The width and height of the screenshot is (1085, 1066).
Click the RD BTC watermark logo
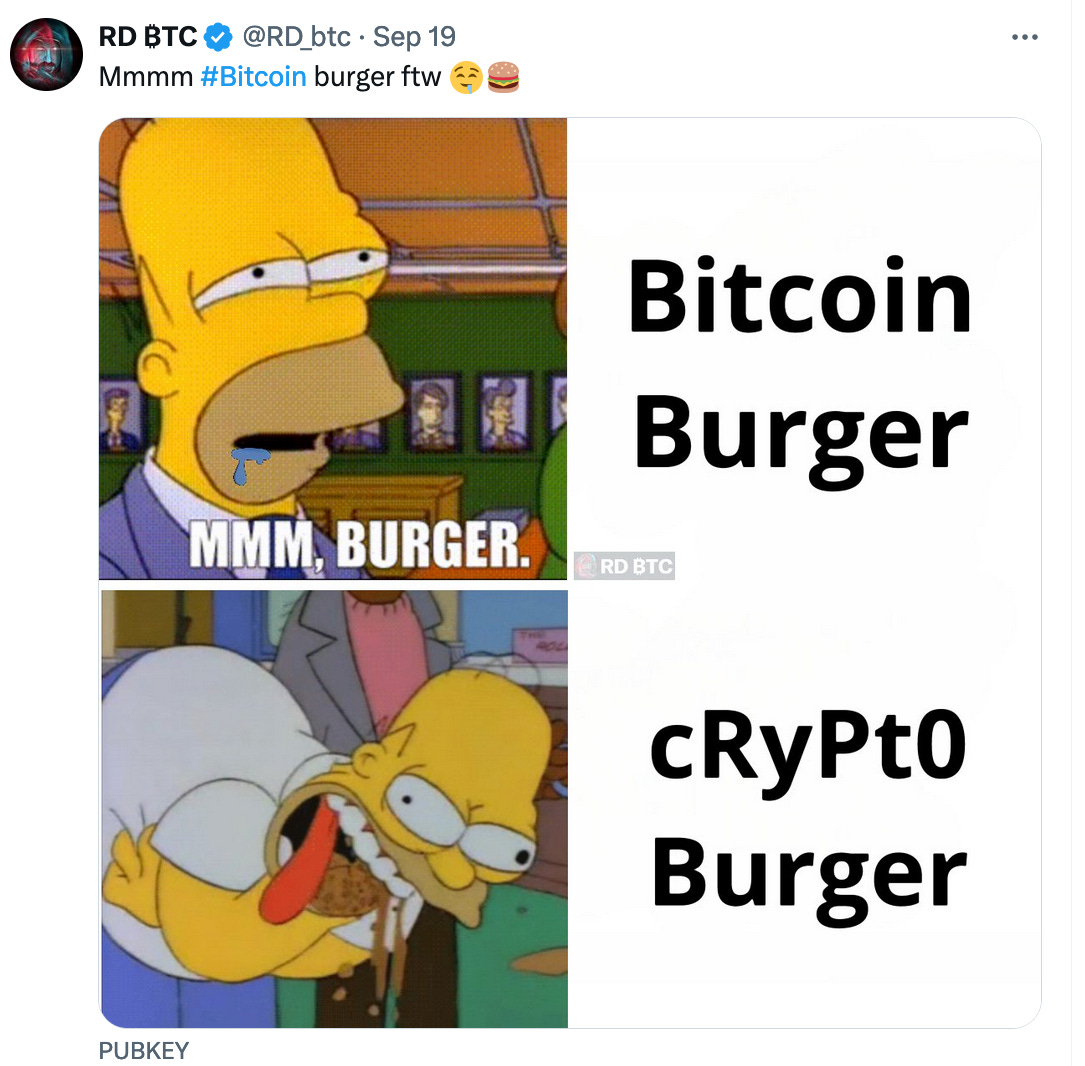coord(624,566)
